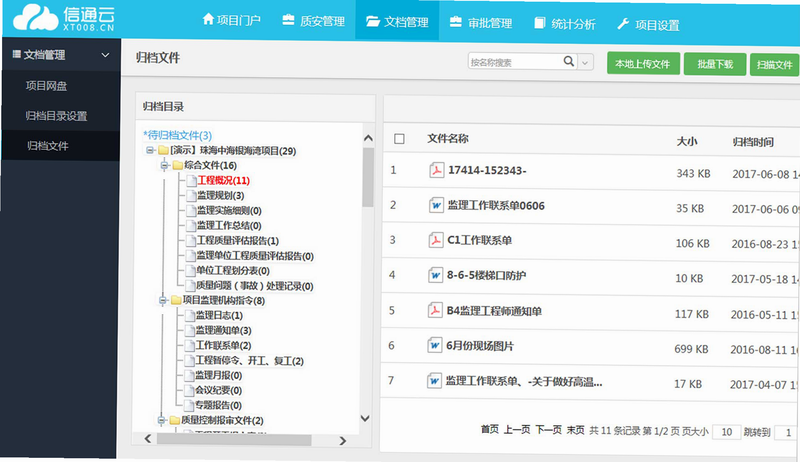Click the tree scroll-down arrow

(365, 418)
